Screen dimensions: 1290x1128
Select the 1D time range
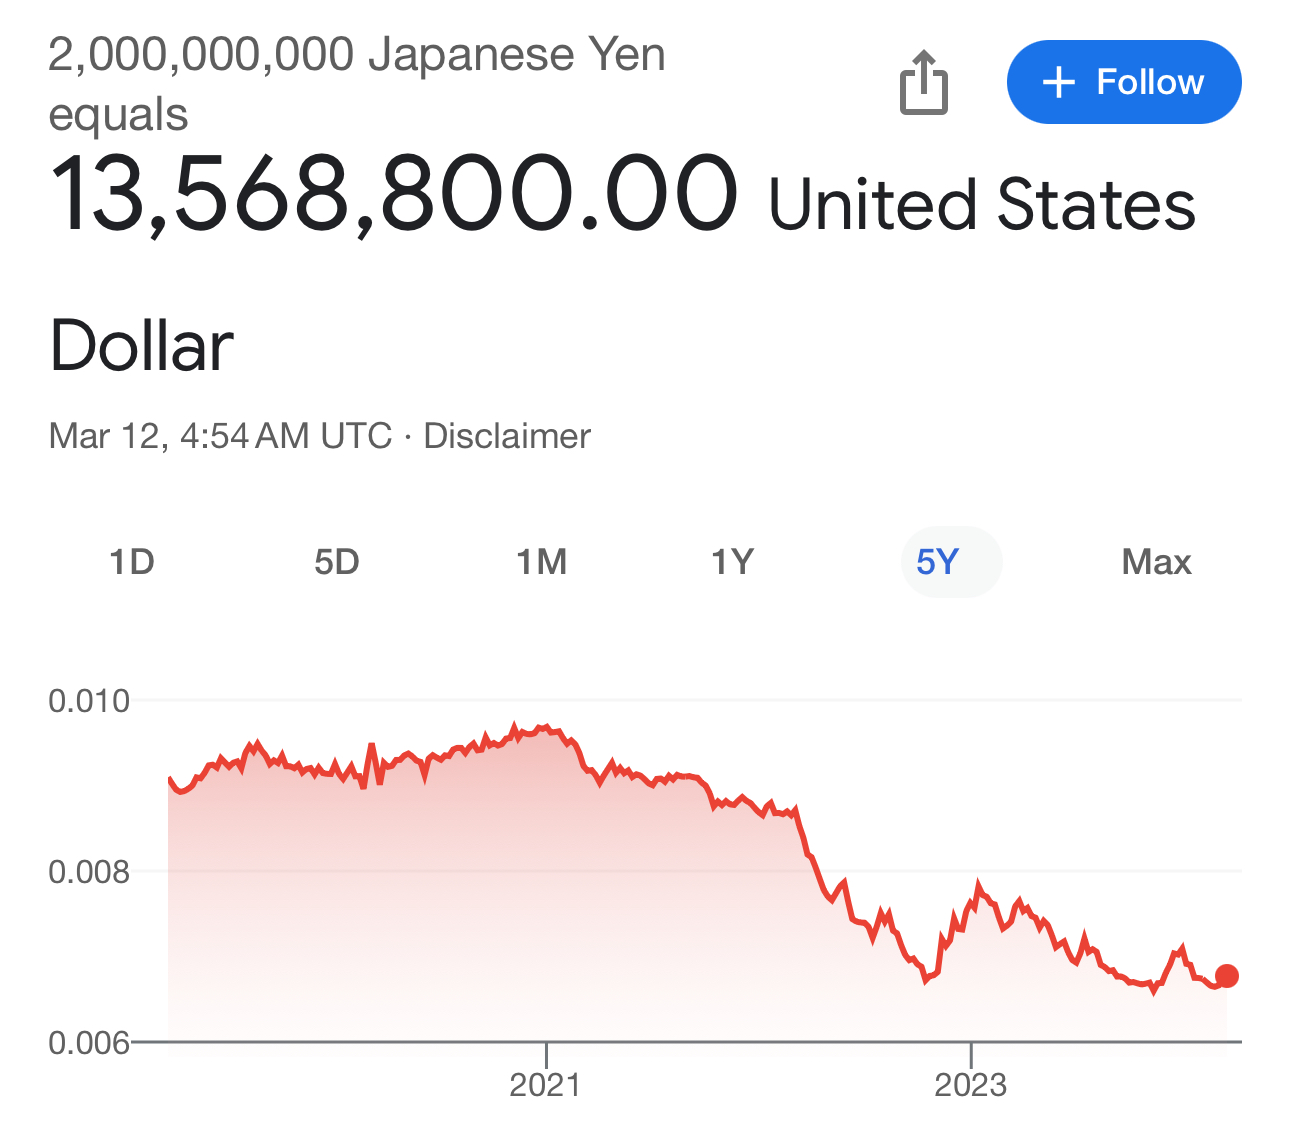132,562
